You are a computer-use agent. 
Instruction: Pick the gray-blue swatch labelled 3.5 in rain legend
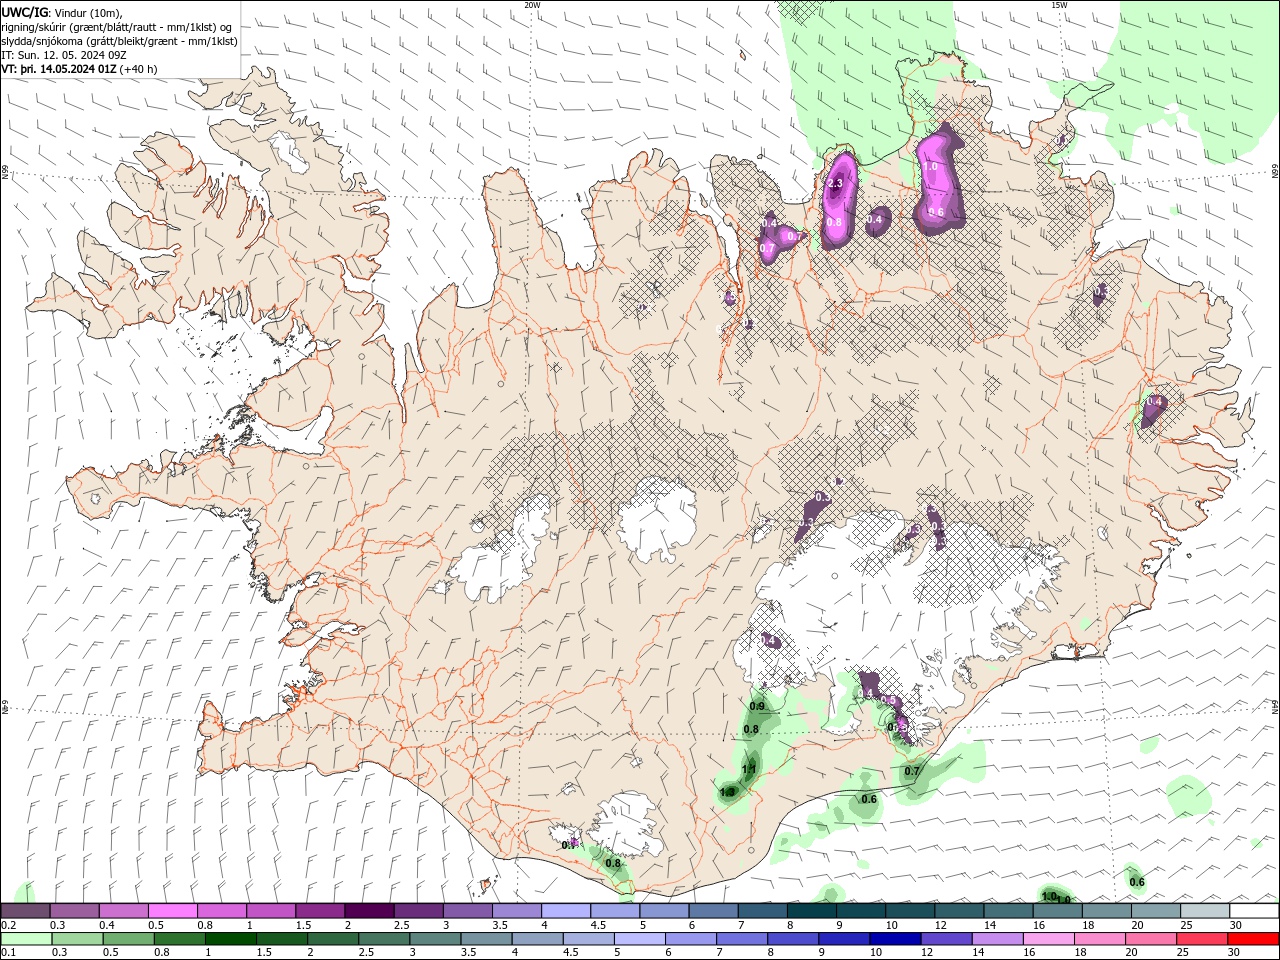pyautogui.click(x=485, y=939)
